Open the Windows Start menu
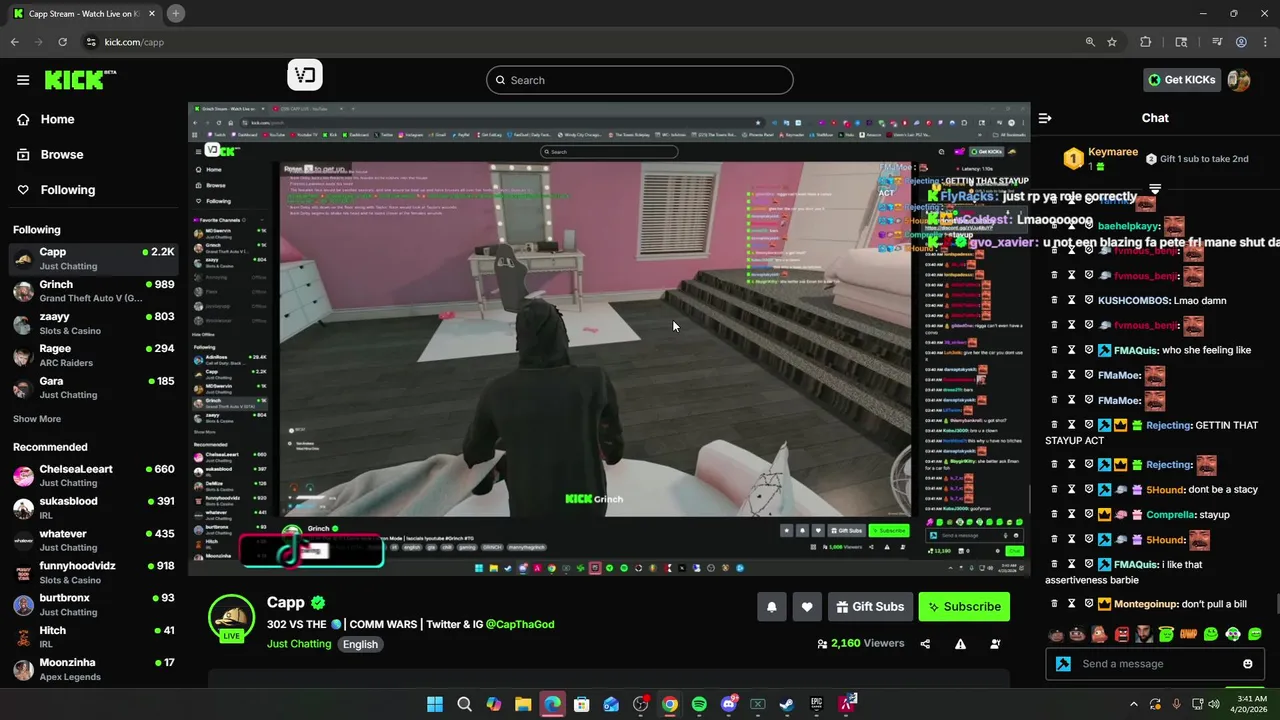 coord(435,704)
